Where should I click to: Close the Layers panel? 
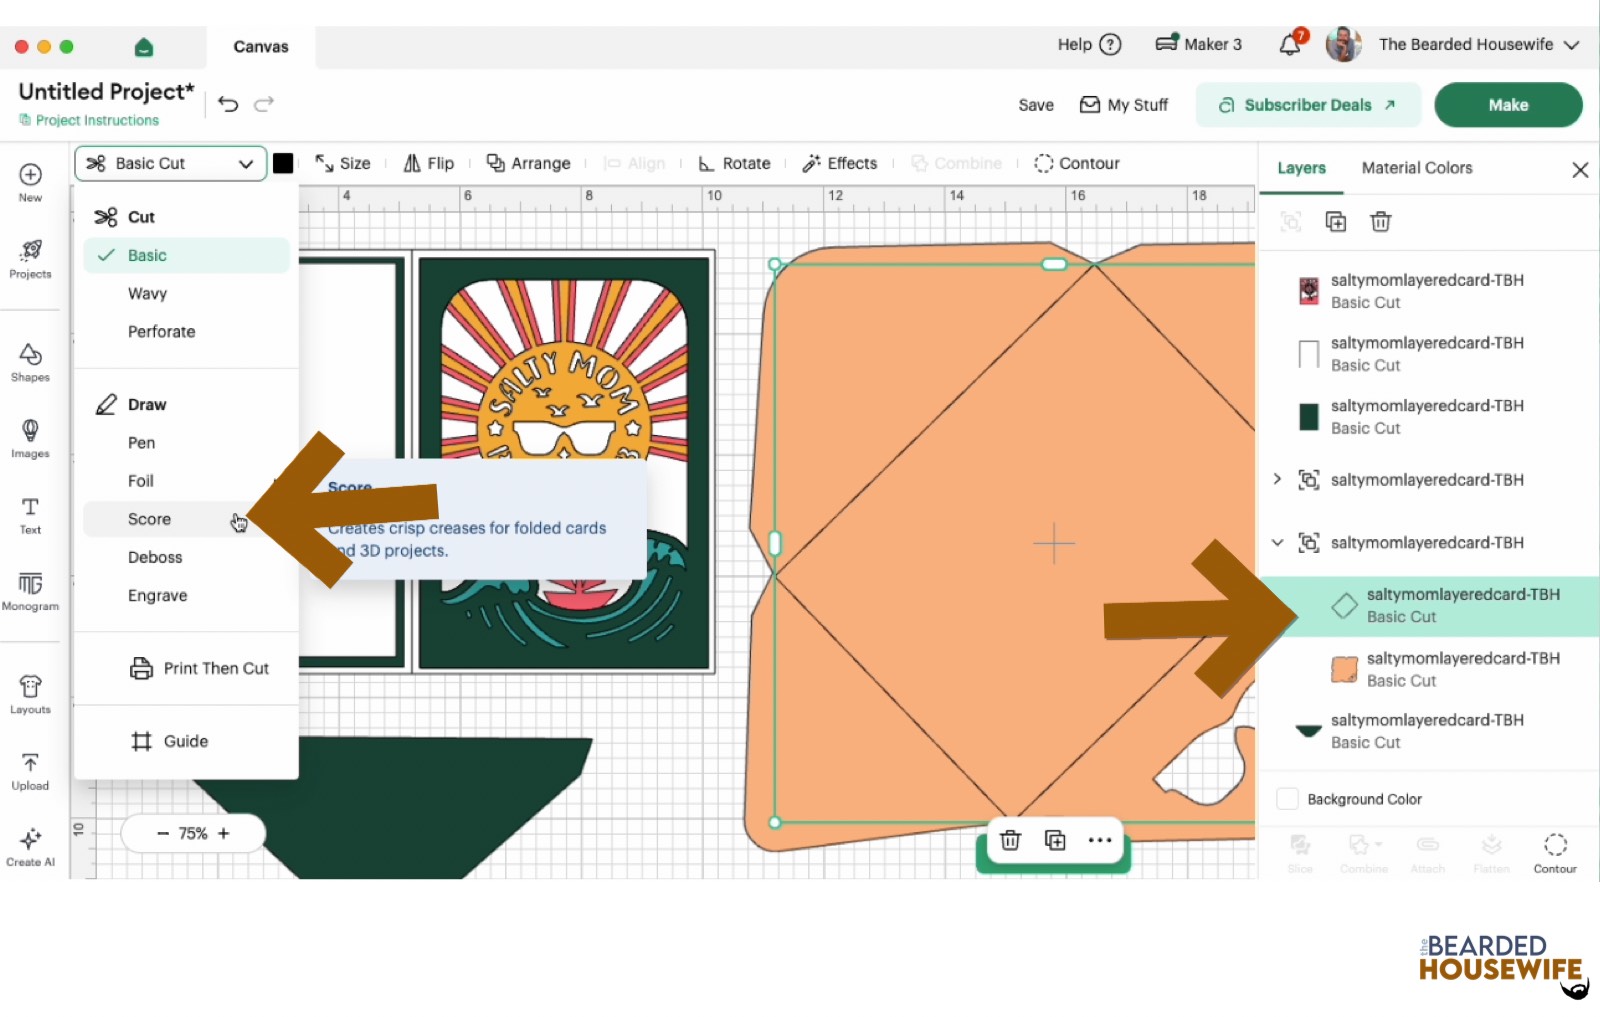[1580, 170]
